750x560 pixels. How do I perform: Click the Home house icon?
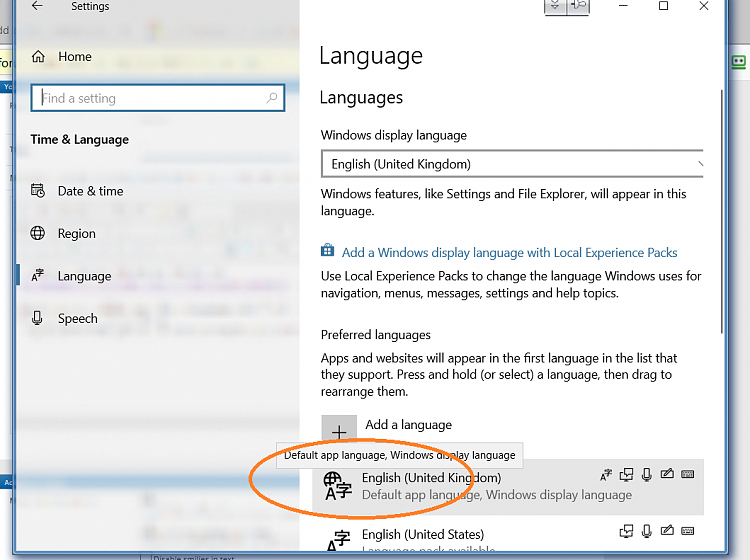(38, 56)
